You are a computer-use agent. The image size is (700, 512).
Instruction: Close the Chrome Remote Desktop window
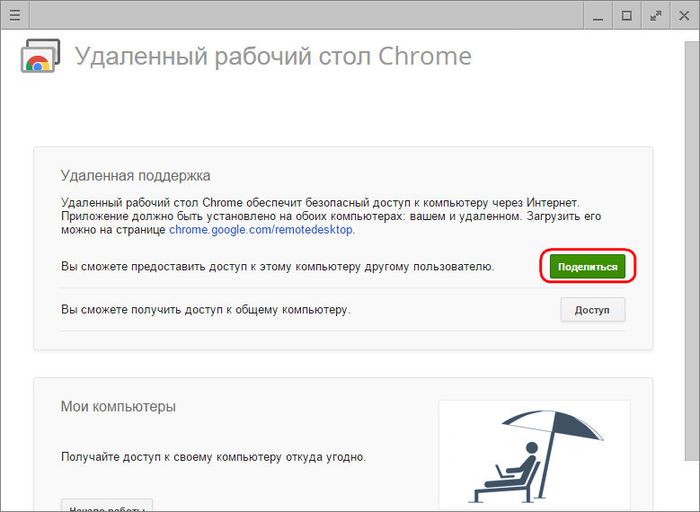click(x=684, y=16)
